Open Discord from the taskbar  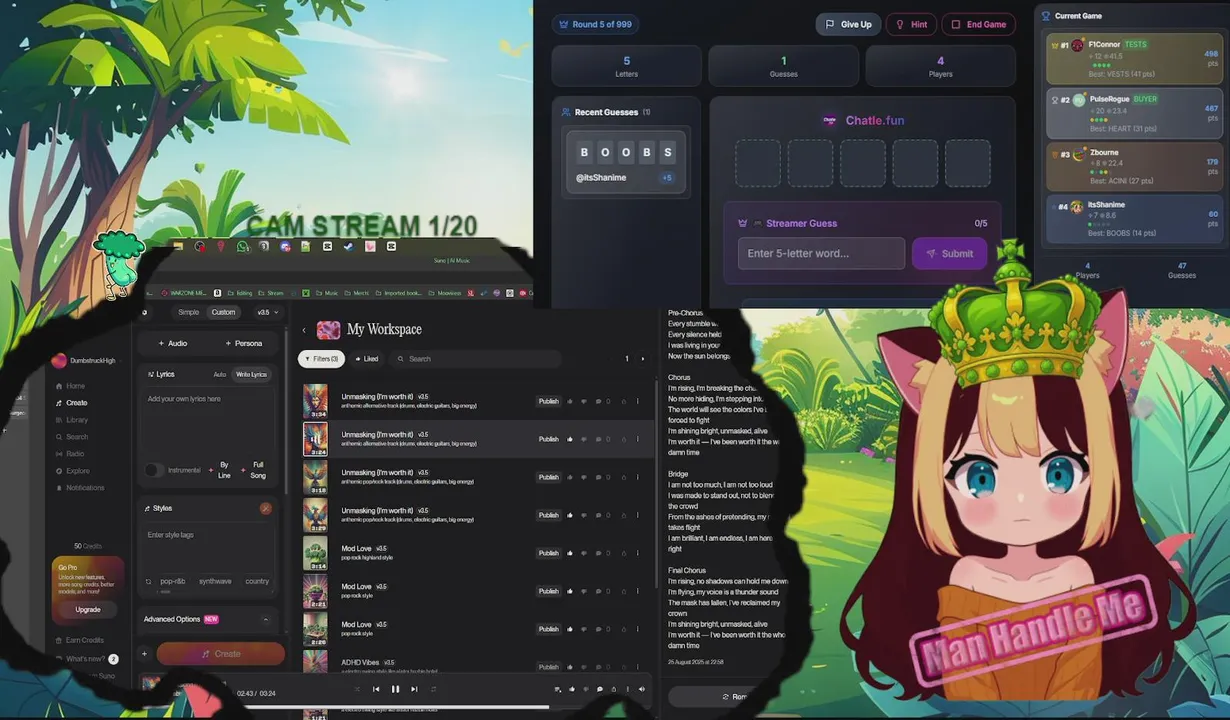285,246
